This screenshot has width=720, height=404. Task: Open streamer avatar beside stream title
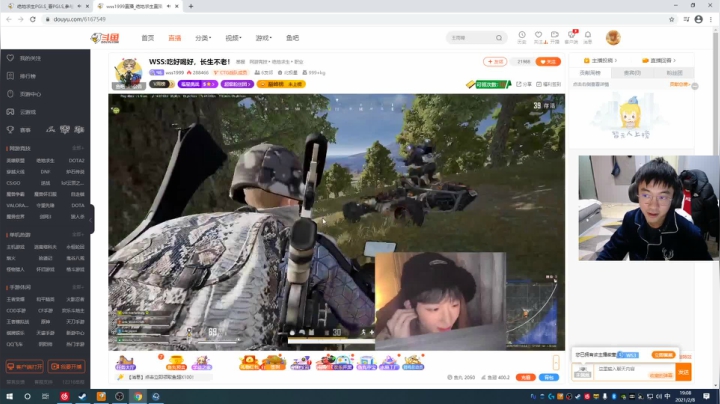(128, 73)
